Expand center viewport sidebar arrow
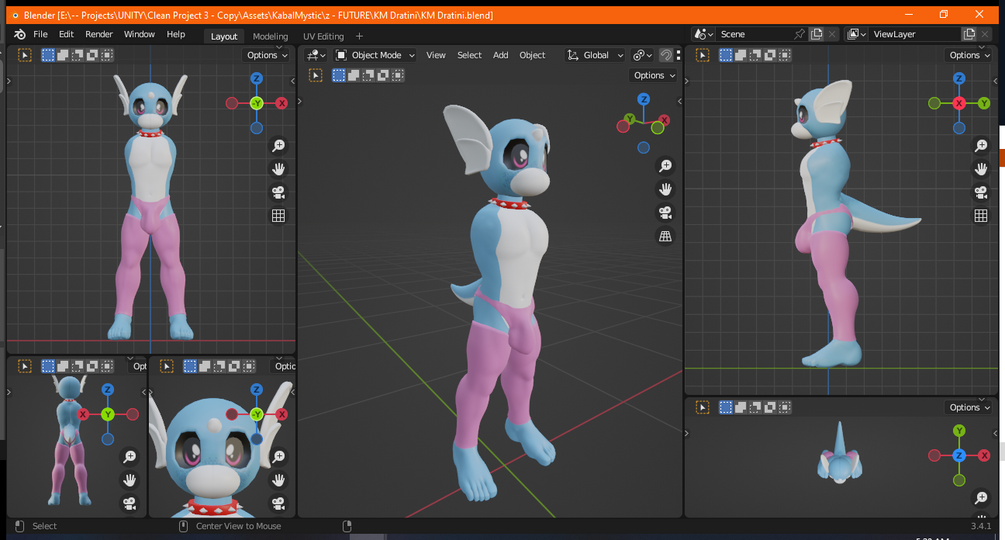 click(x=679, y=101)
